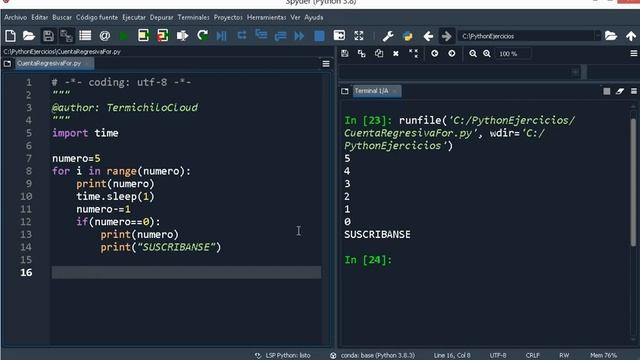Save all plots in the Plots pane

pyautogui.click(x=362, y=53)
